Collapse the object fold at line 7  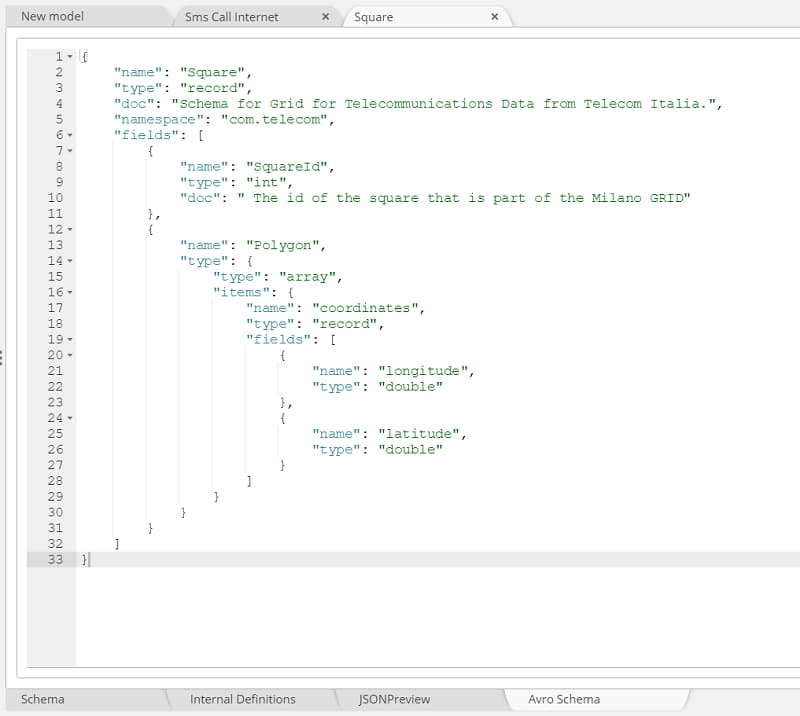(x=70, y=151)
